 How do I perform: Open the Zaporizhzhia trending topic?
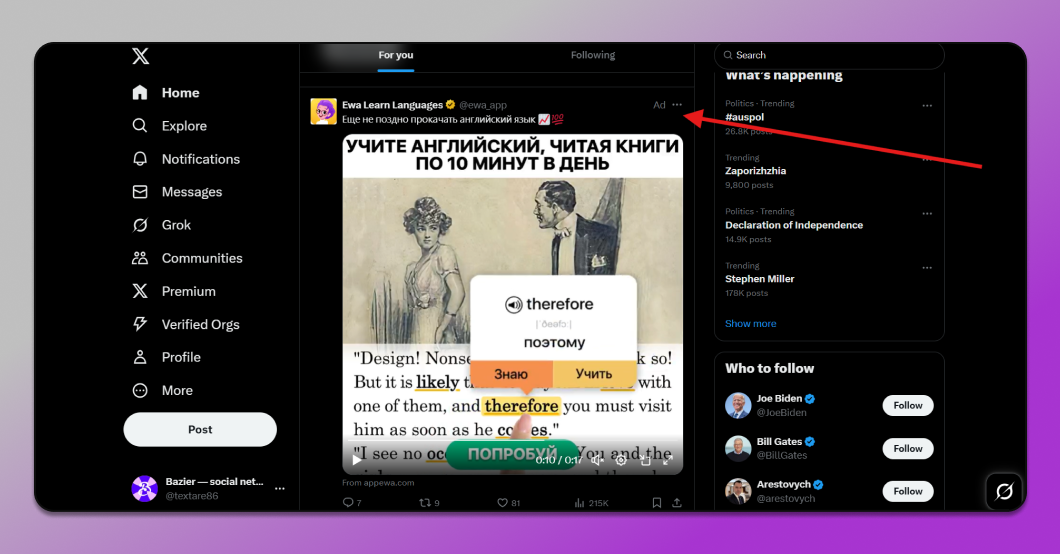point(756,171)
